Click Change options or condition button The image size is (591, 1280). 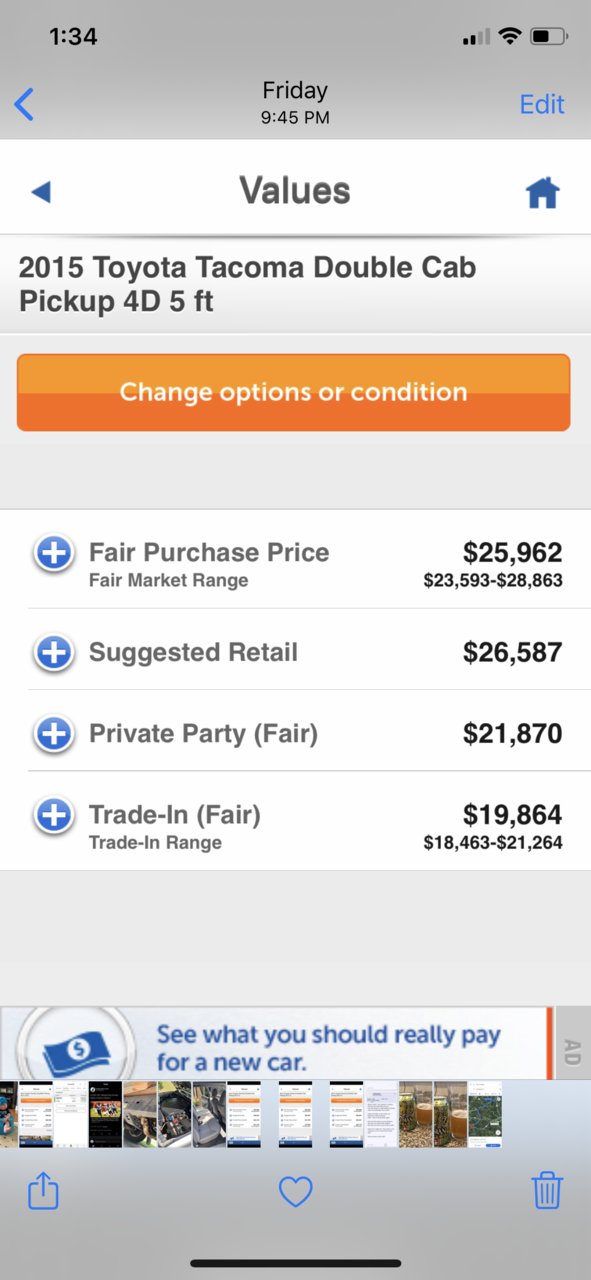click(x=293, y=392)
